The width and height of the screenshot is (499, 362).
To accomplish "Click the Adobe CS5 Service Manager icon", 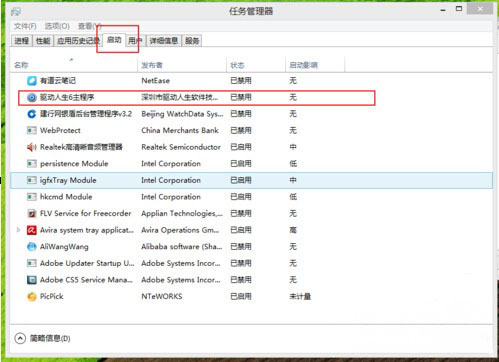I will coord(32,280).
